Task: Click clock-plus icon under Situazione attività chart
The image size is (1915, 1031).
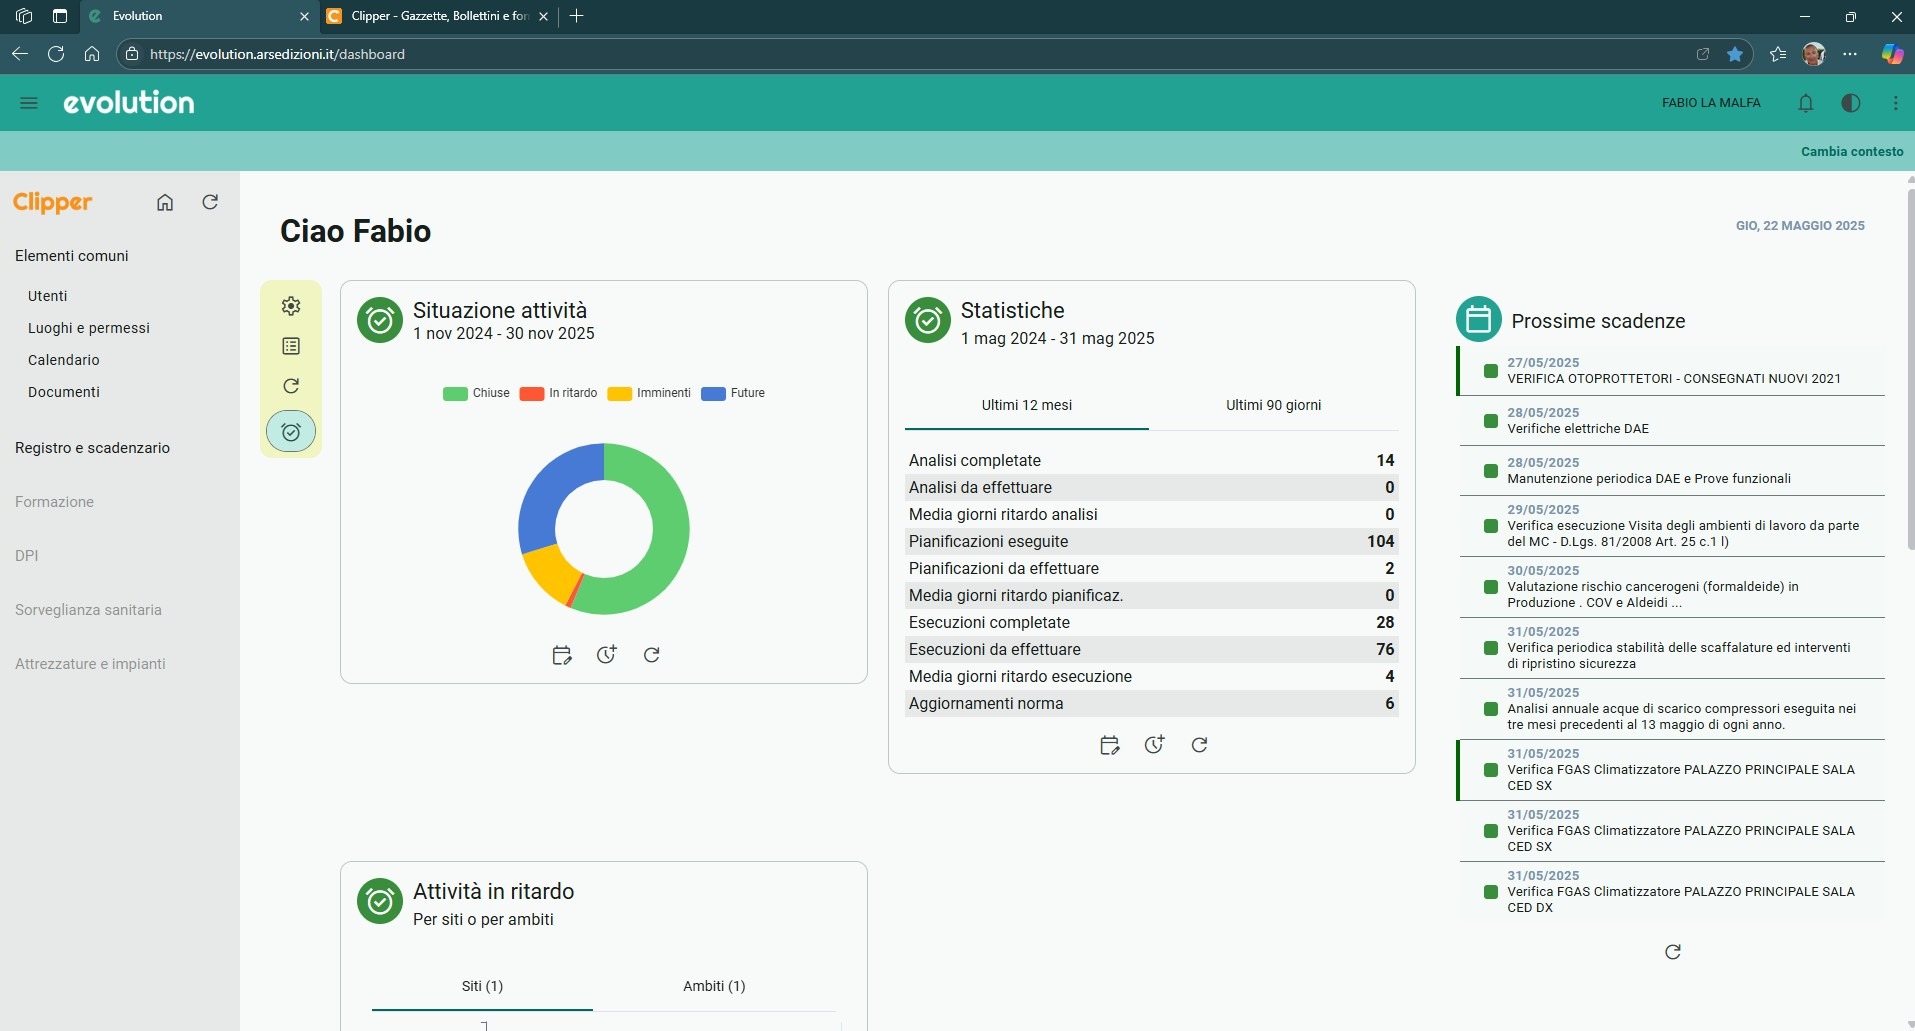Action: click(x=607, y=655)
